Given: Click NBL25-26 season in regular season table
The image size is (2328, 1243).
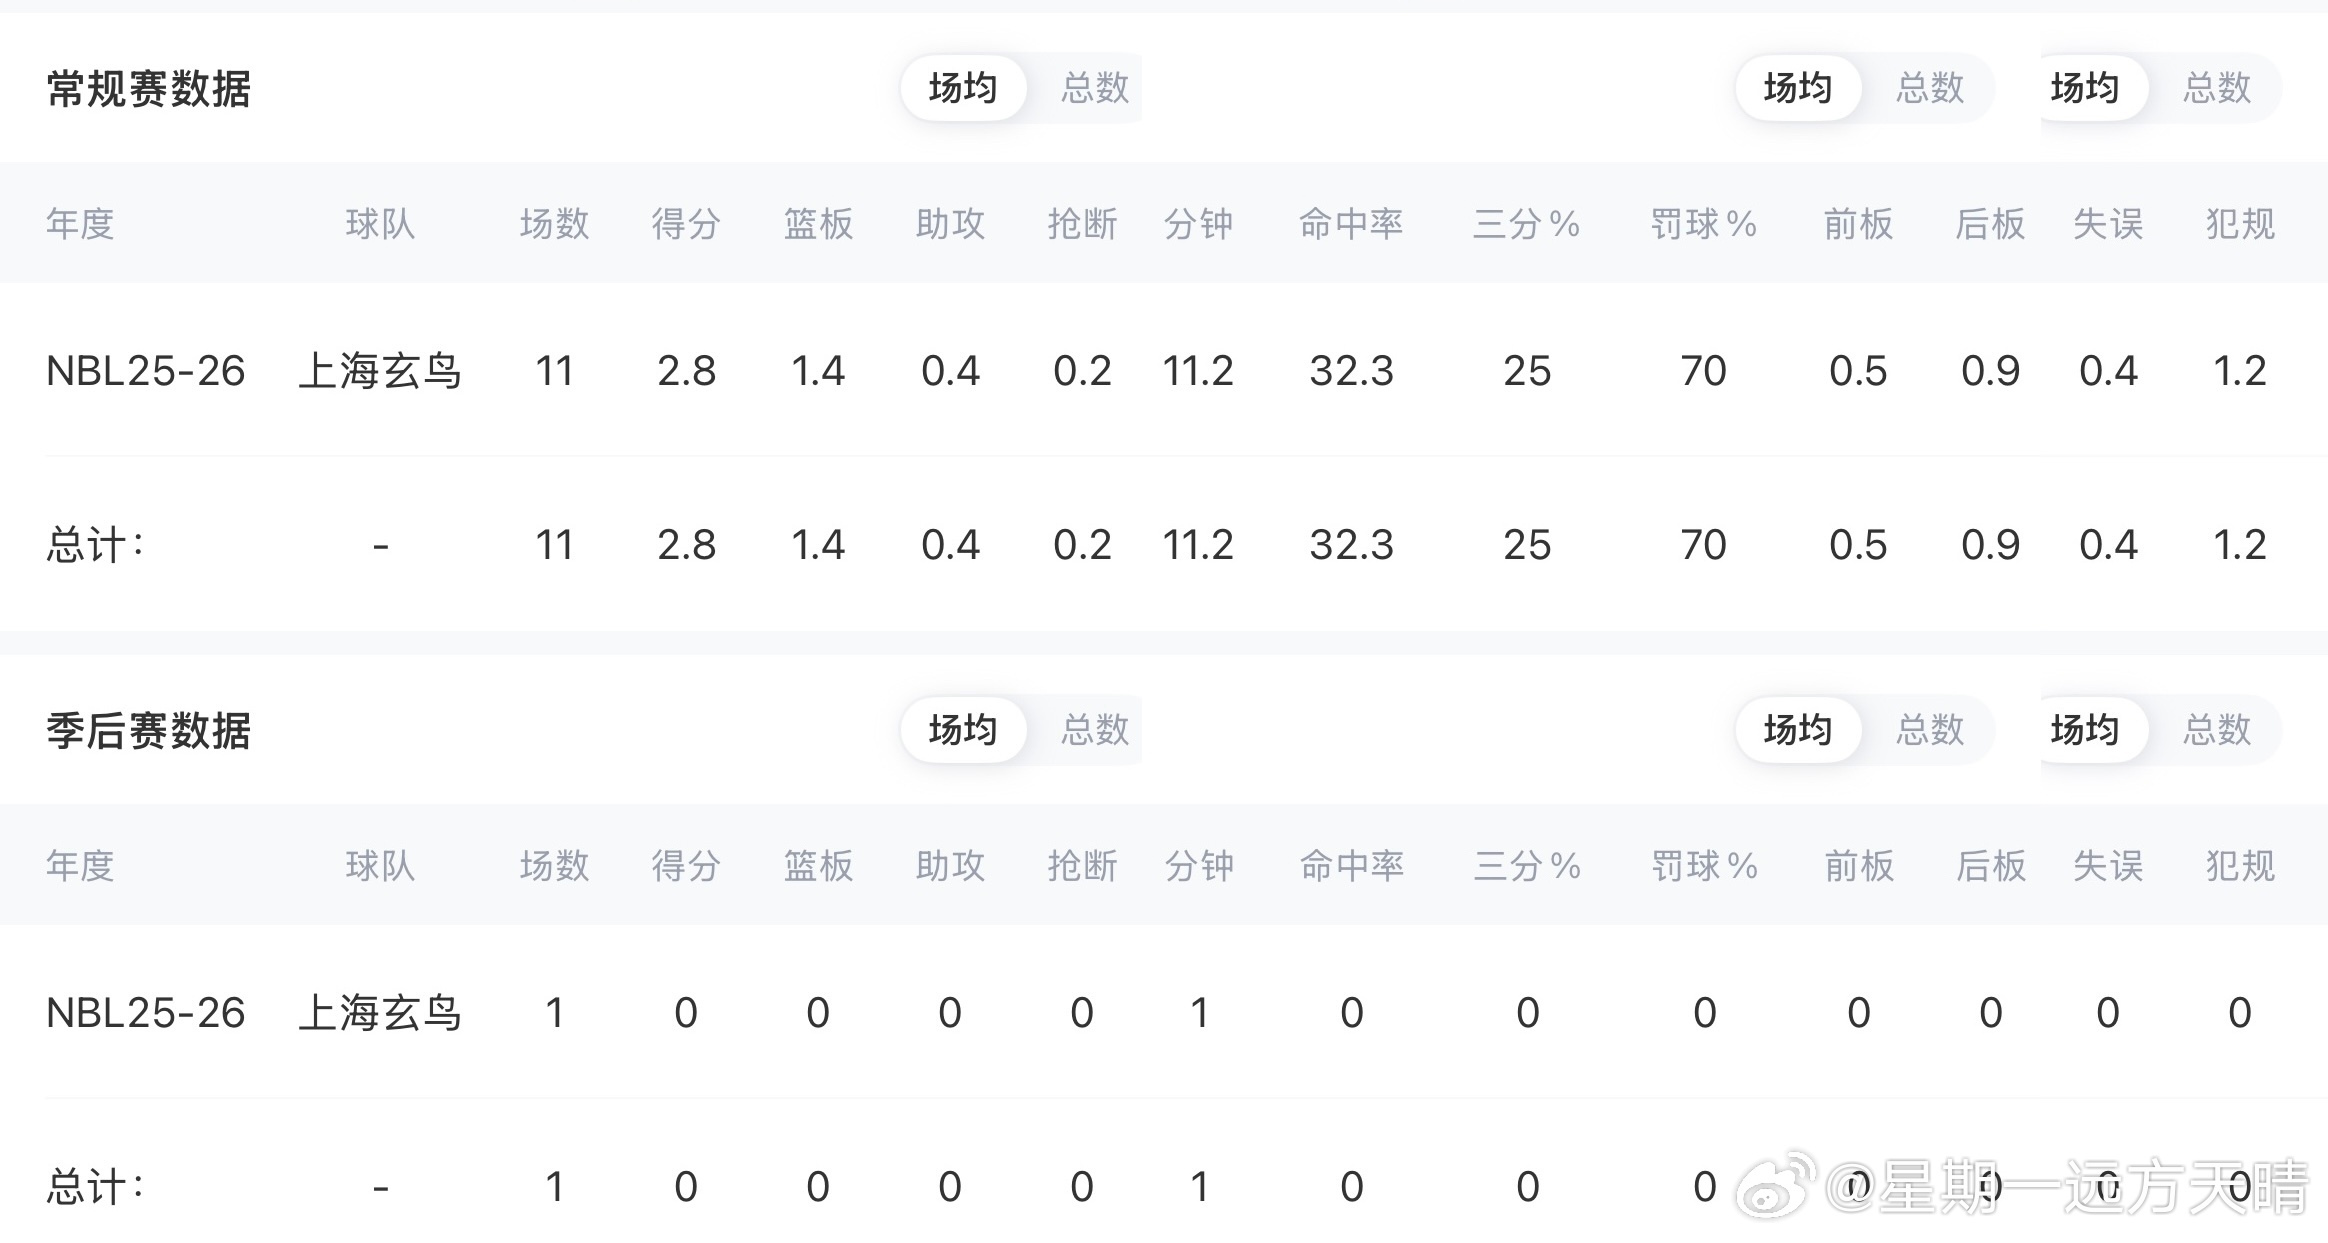Looking at the screenshot, I should [x=146, y=371].
